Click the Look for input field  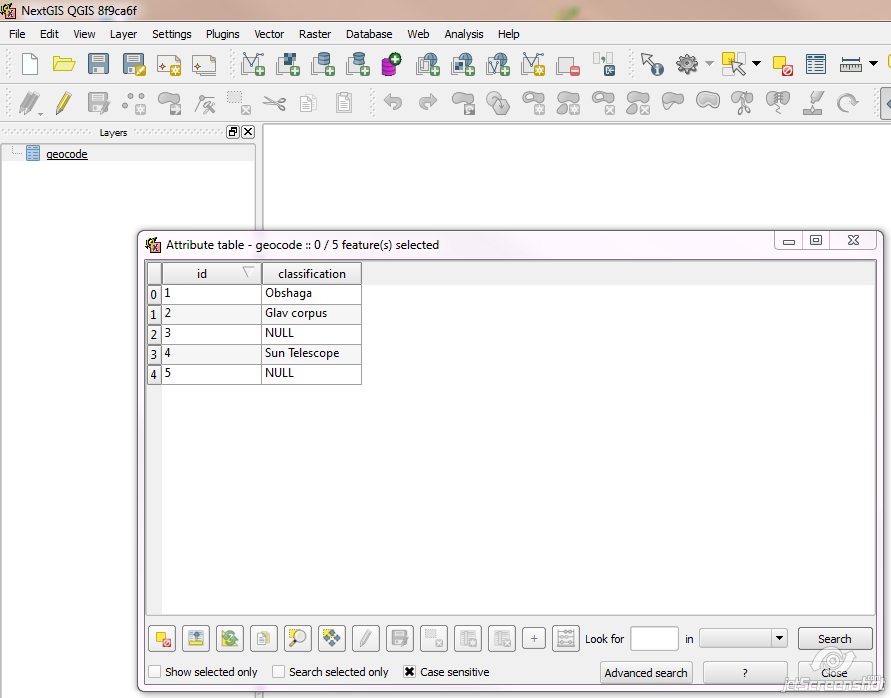pos(654,638)
